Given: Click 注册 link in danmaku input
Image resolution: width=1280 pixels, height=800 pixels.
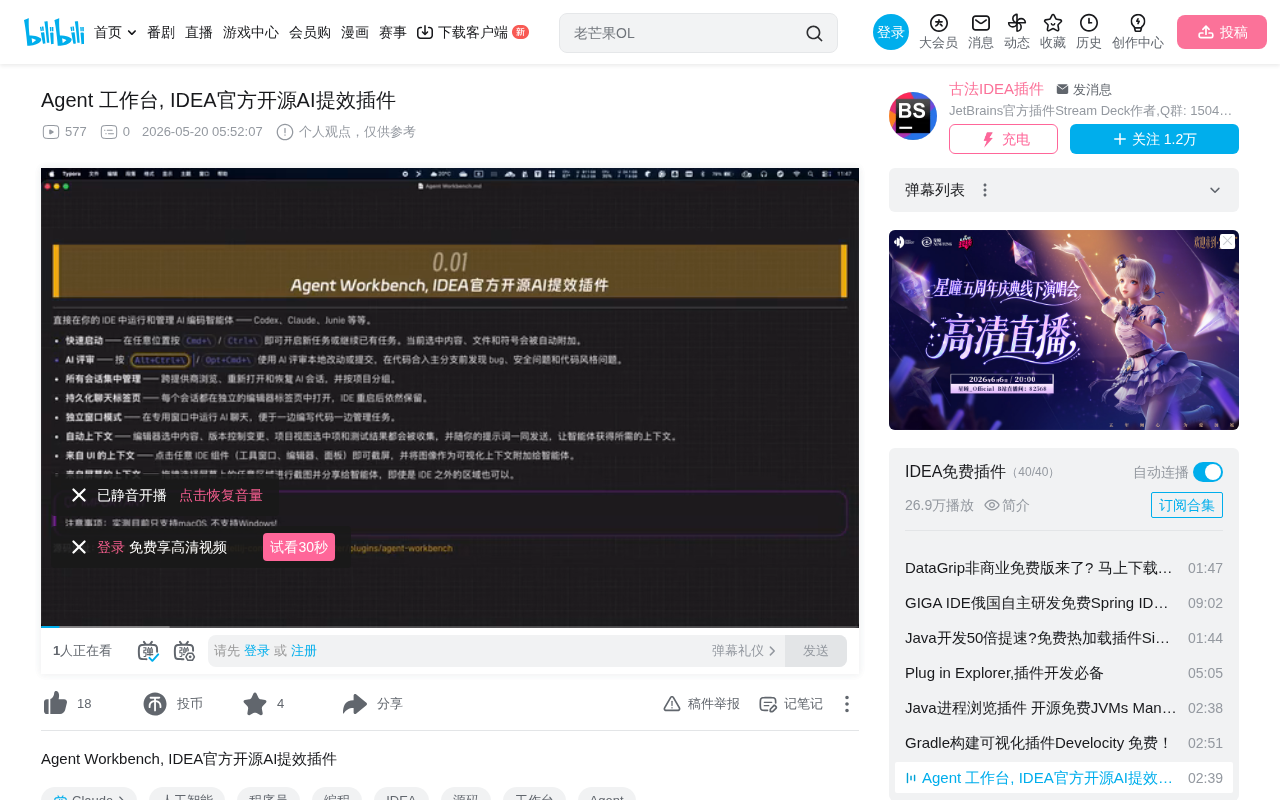Looking at the screenshot, I should tap(304, 651).
